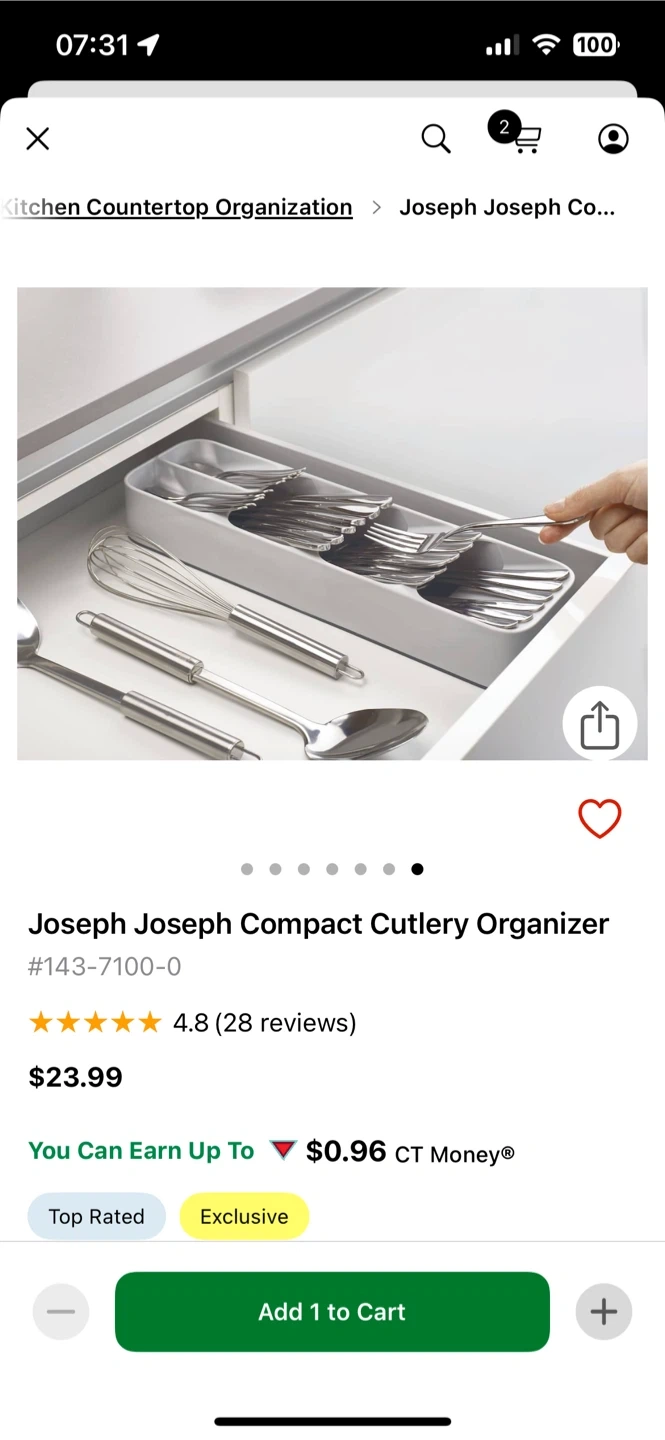Open the 4.8 (28 reviews) rating
Image resolution: width=665 pixels, height=1440 pixels.
(x=265, y=1022)
